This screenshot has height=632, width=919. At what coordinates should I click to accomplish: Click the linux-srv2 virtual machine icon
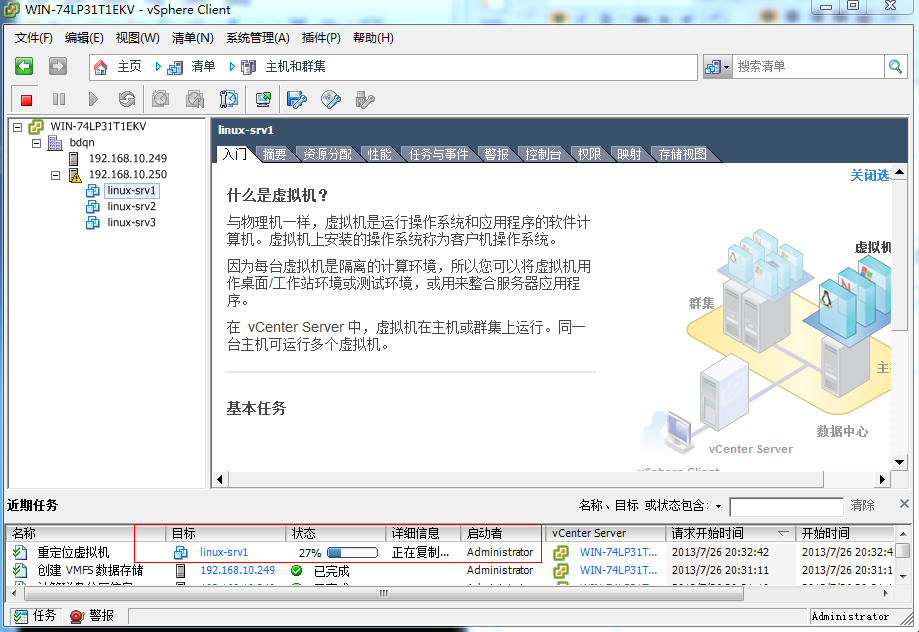[93, 206]
